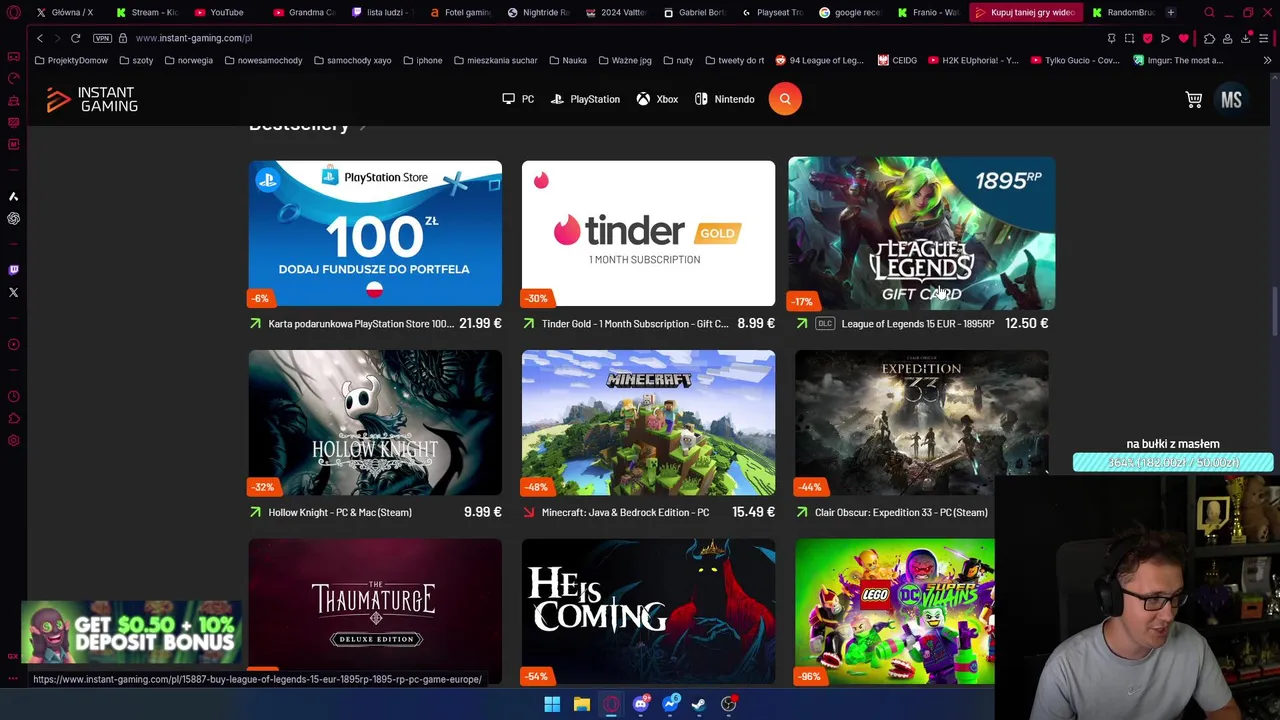This screenshot has width=1280, height=720.
Task: Open a new tab with plus button
Action: [x=1171, y=13]
